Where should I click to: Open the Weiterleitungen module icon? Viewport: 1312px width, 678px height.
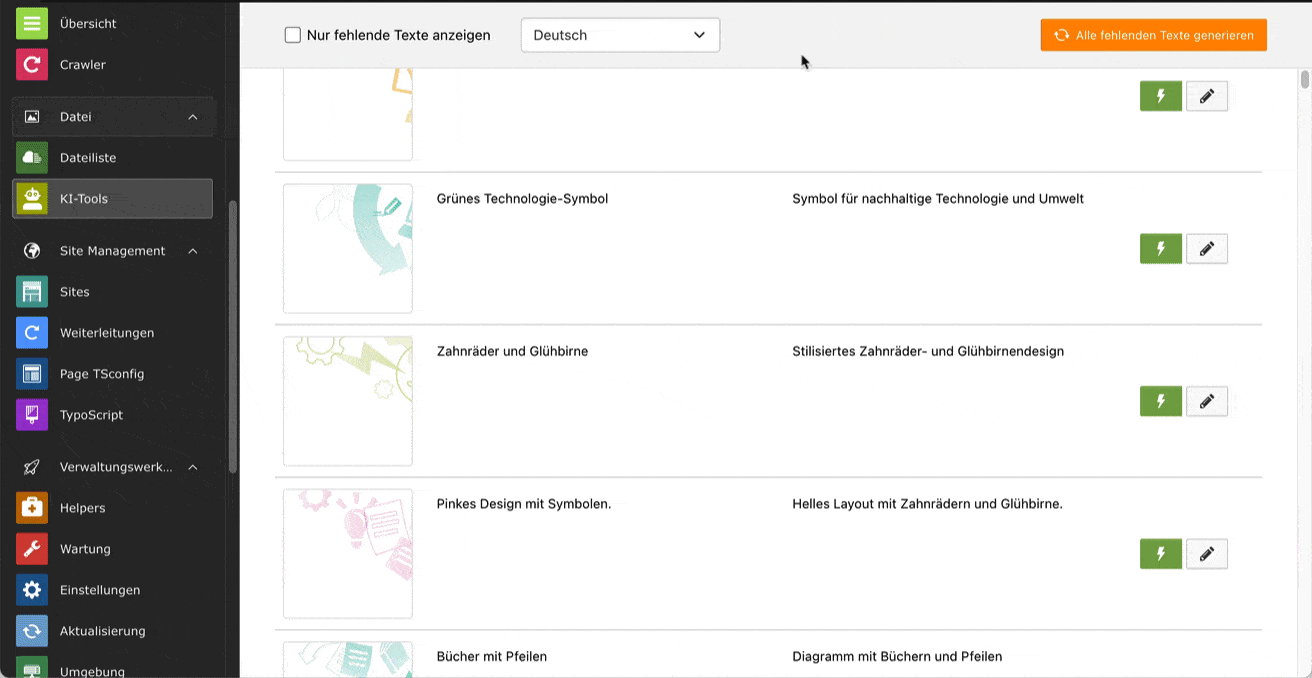click(32, 333)
